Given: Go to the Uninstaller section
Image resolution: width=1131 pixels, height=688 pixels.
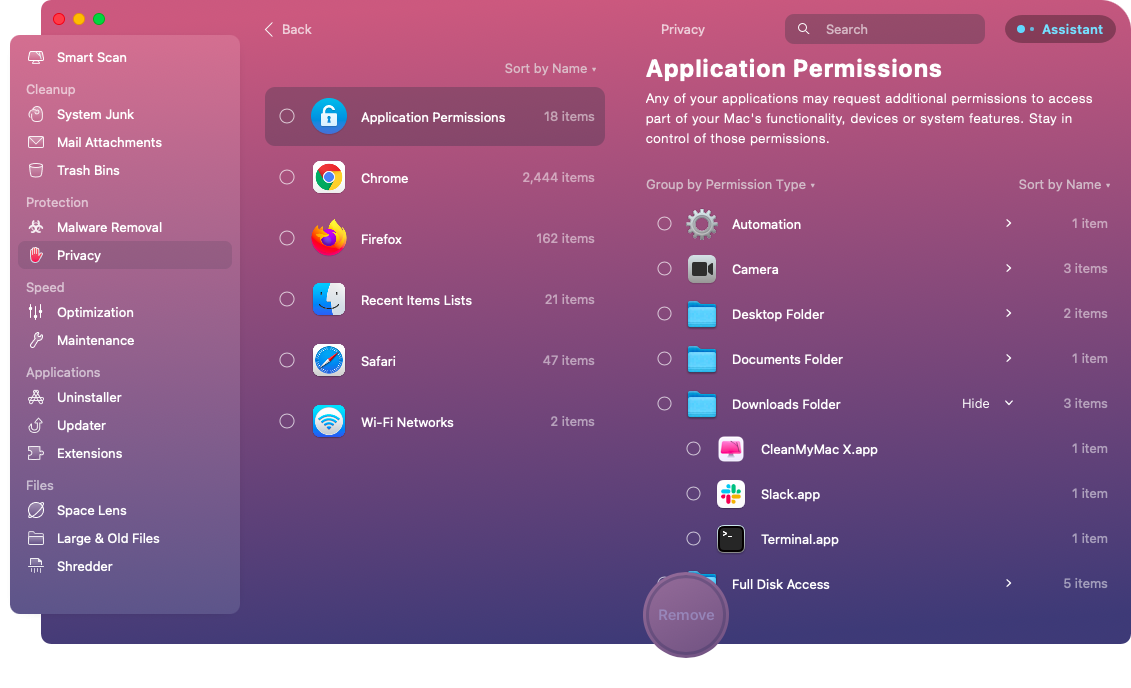Looking at the screenshot, I should (124, 397).
